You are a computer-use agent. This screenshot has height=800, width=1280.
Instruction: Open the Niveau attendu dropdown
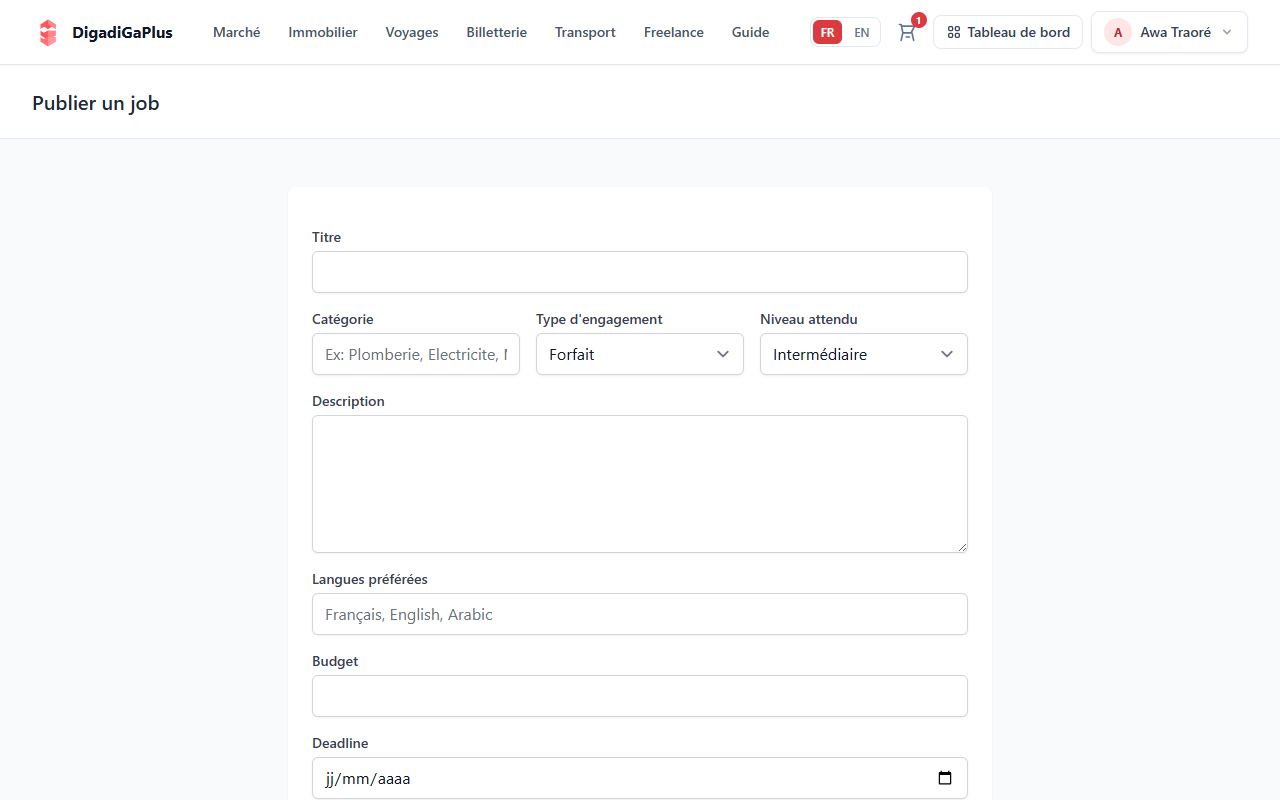pos(864,354)
